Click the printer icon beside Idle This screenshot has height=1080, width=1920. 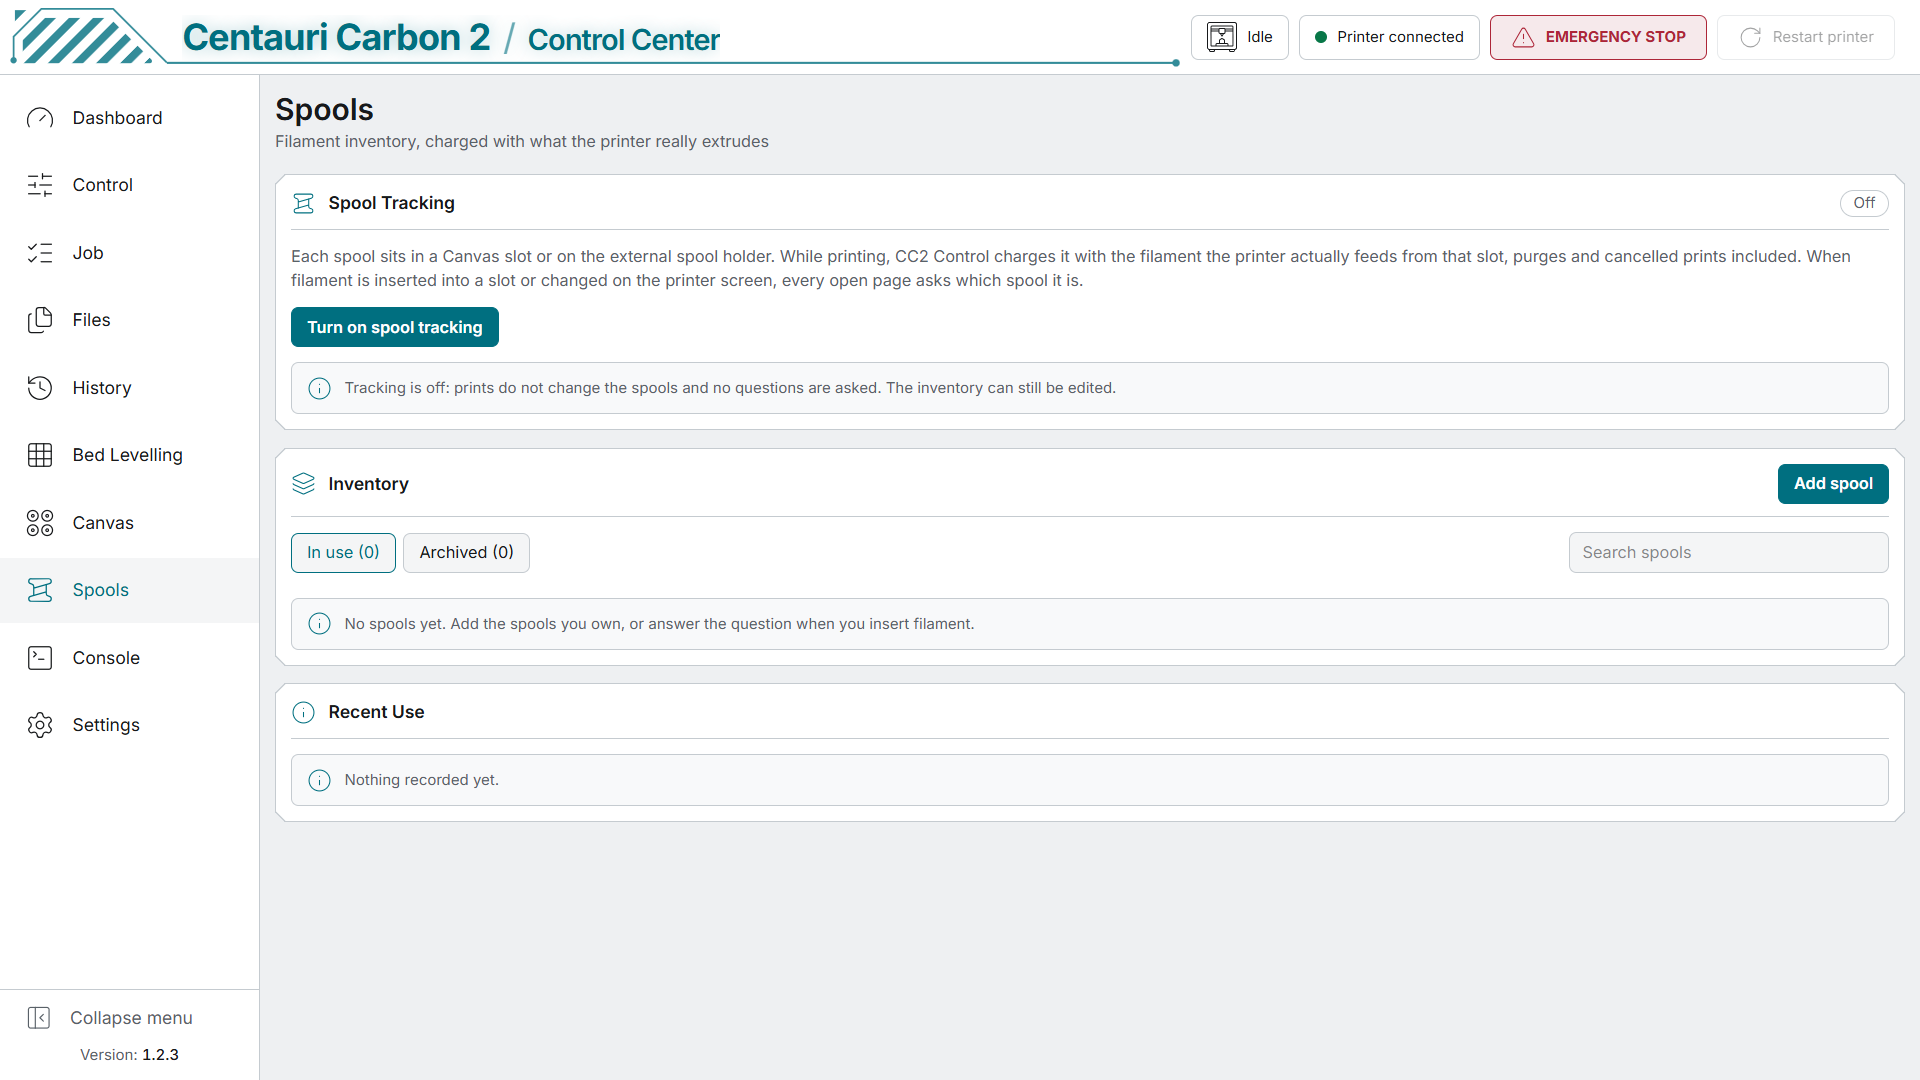pos(1222,37)
